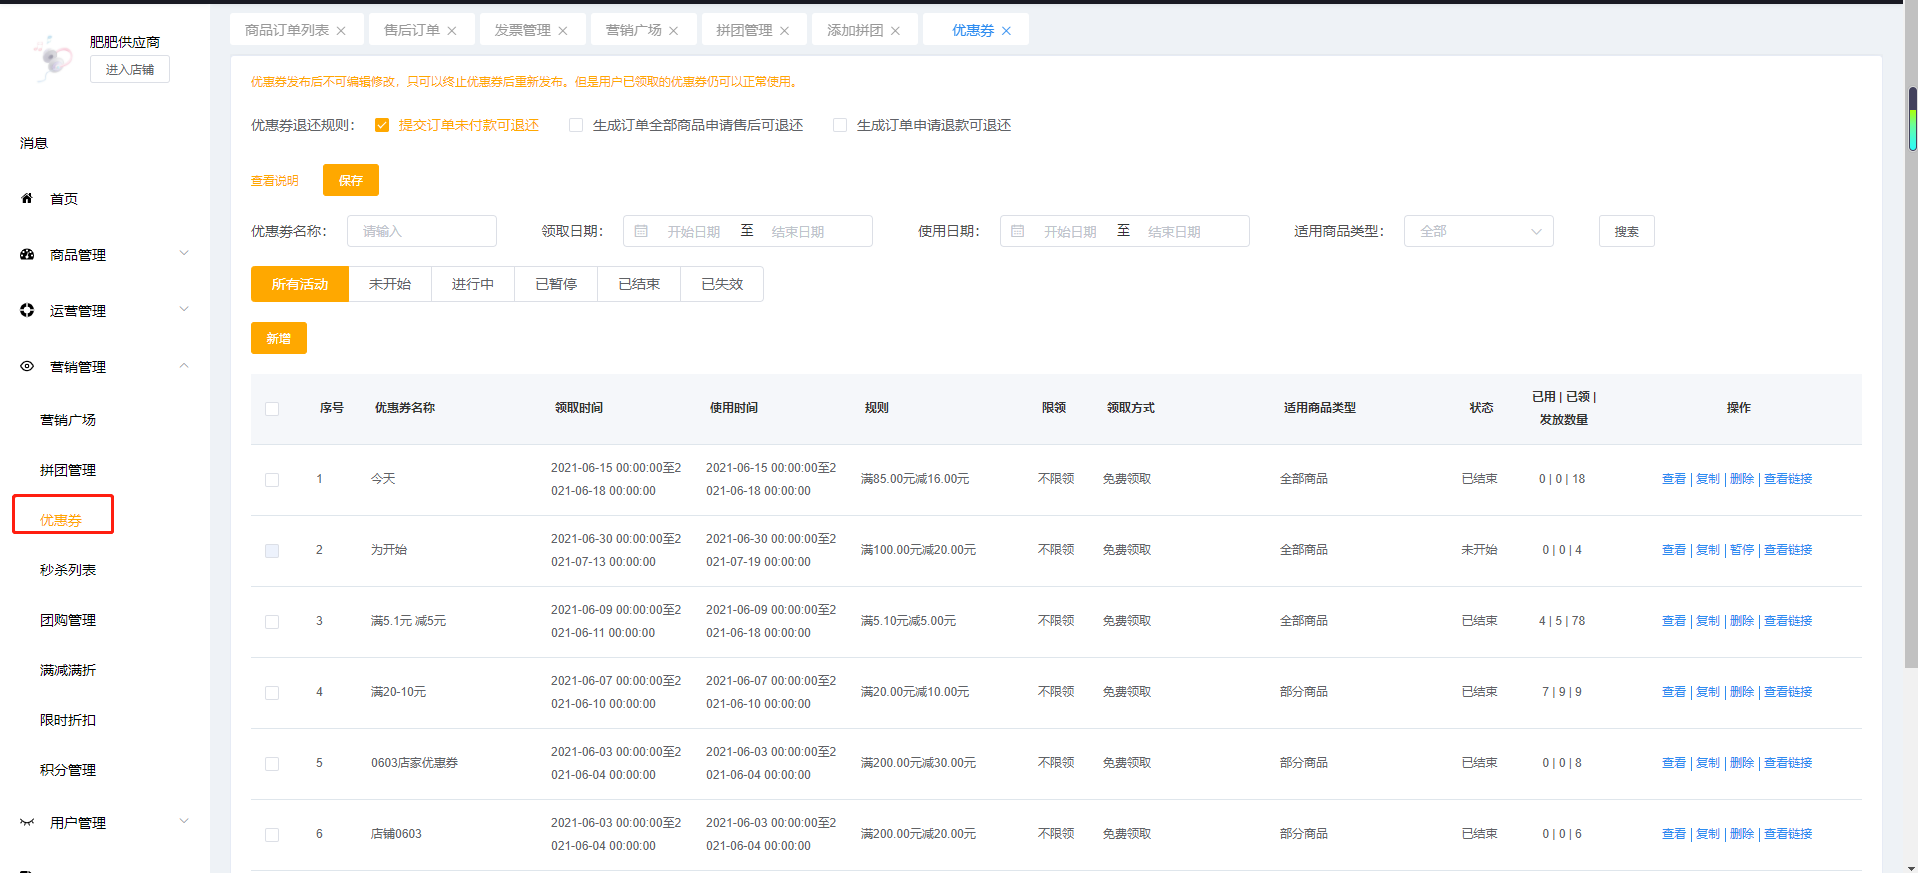The width and height of the screenshot is (1918, 873).
Task: Switch to the 进行中 filter tab
Action: coord(472,284)
